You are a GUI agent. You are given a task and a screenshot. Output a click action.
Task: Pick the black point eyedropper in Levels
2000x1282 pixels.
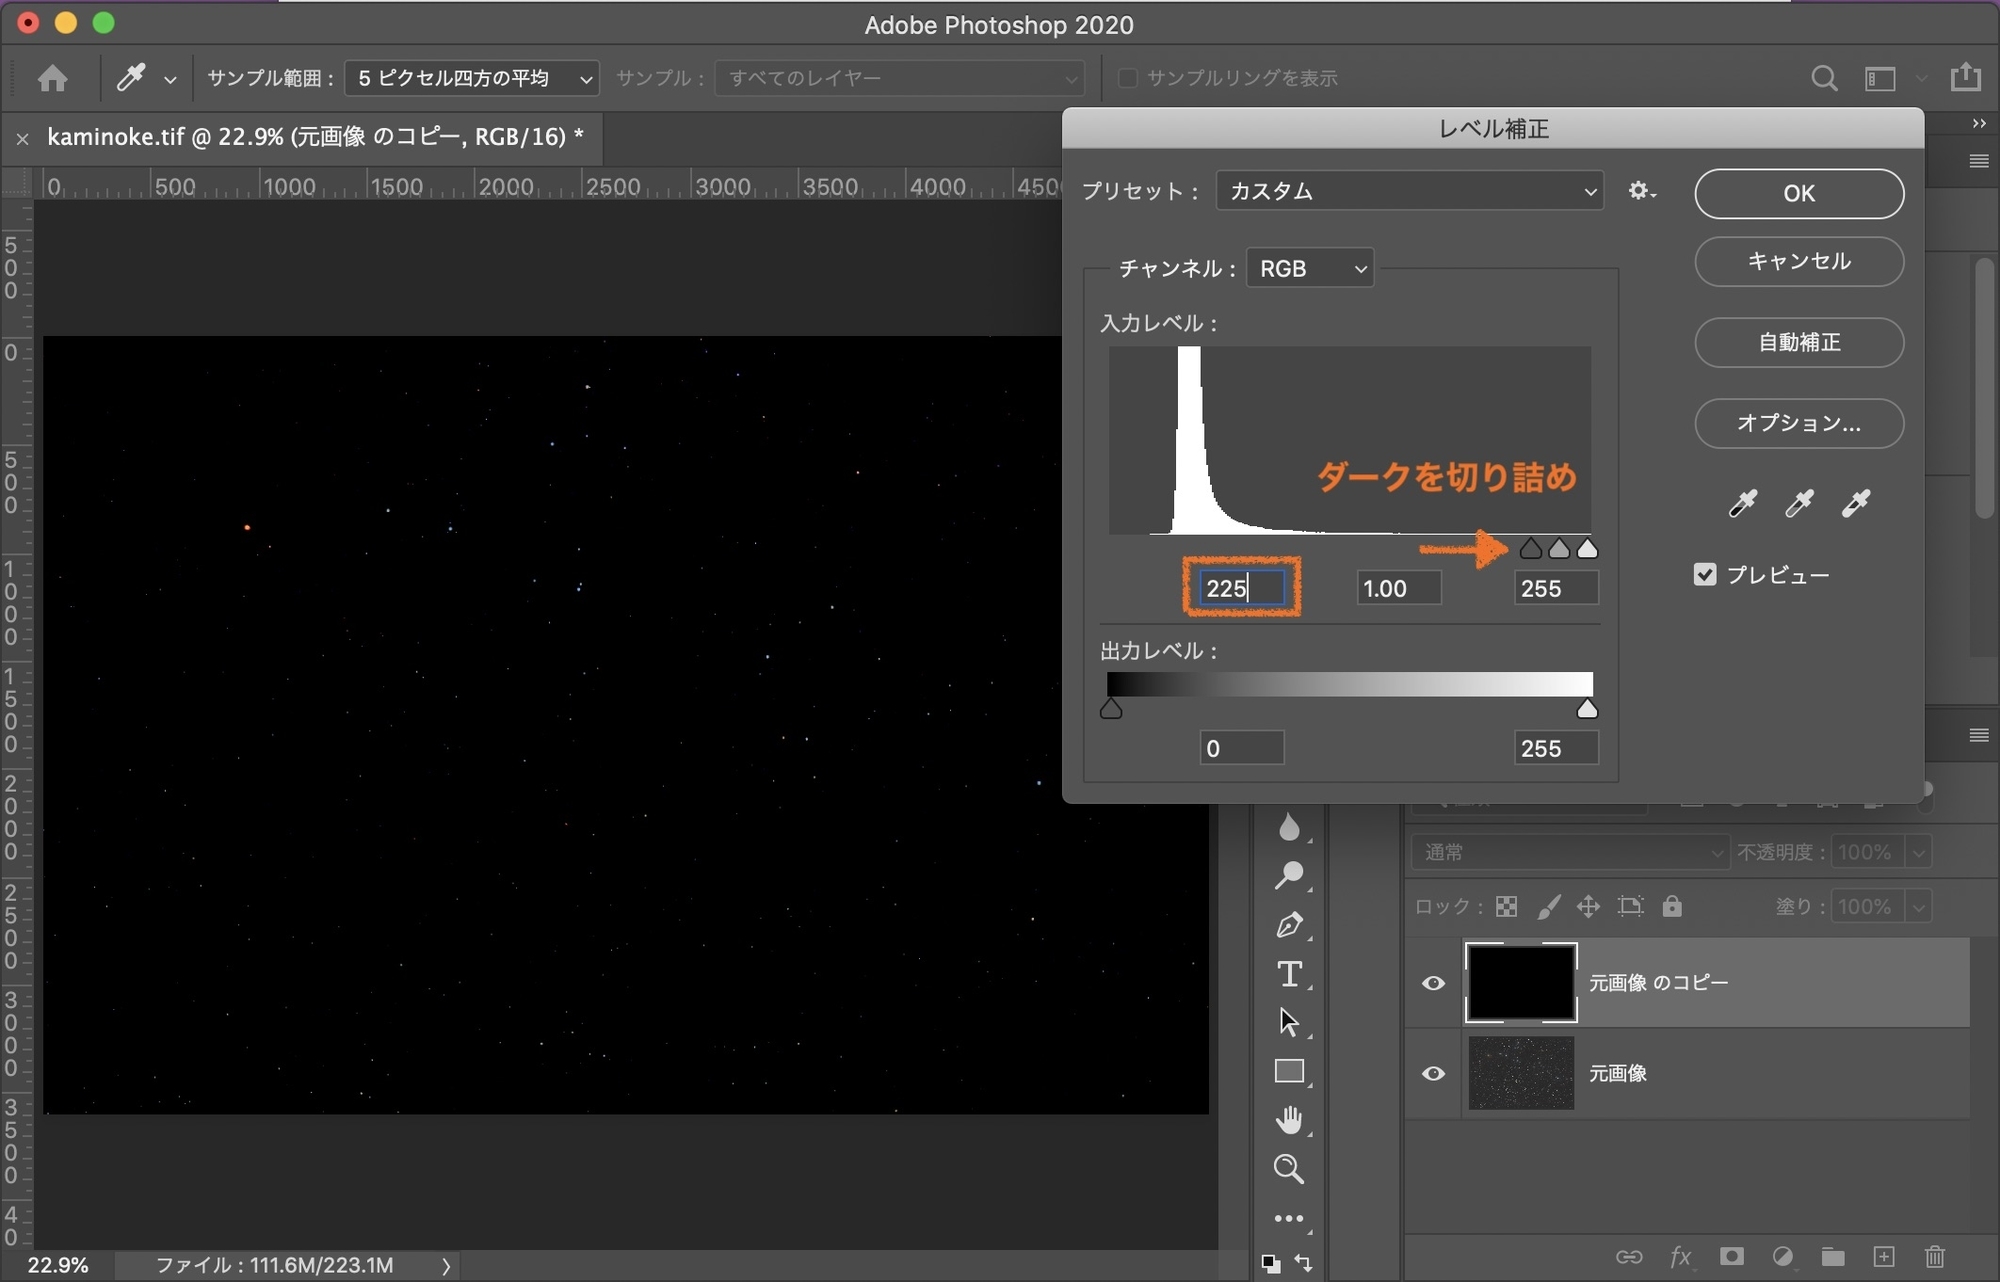click(1743, 503)
